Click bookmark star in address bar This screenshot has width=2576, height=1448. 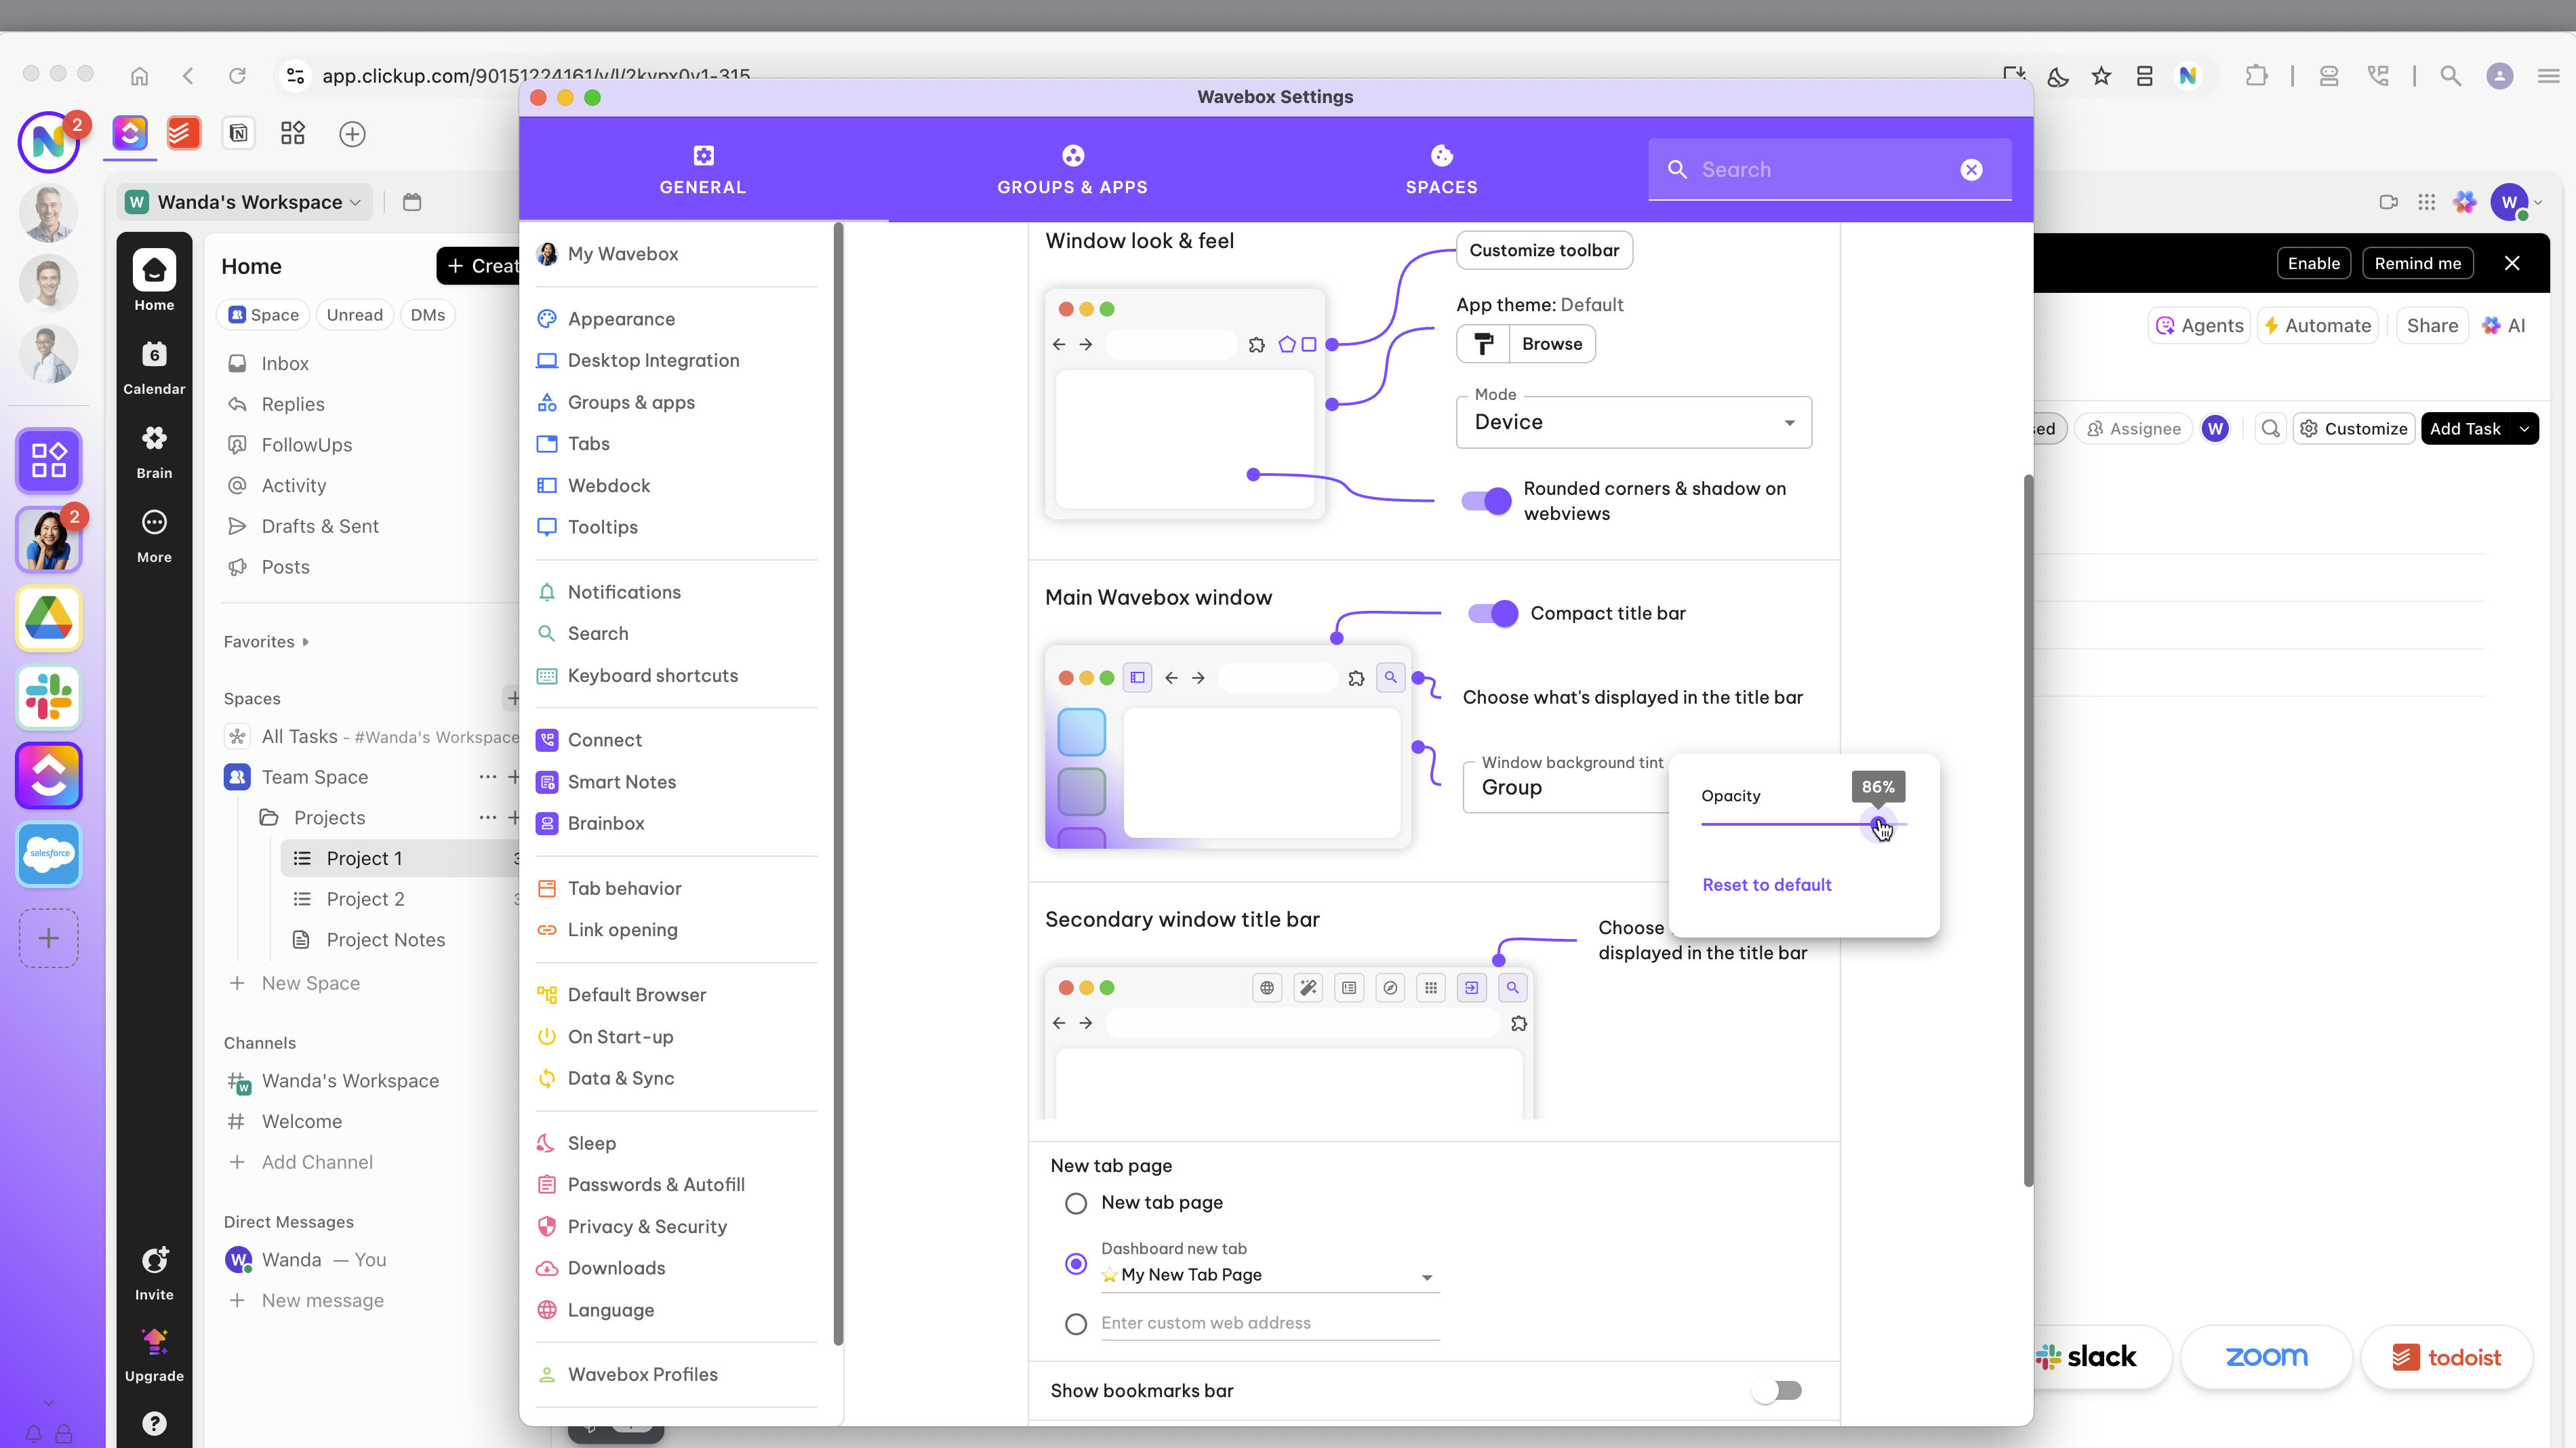(2101, 76)
